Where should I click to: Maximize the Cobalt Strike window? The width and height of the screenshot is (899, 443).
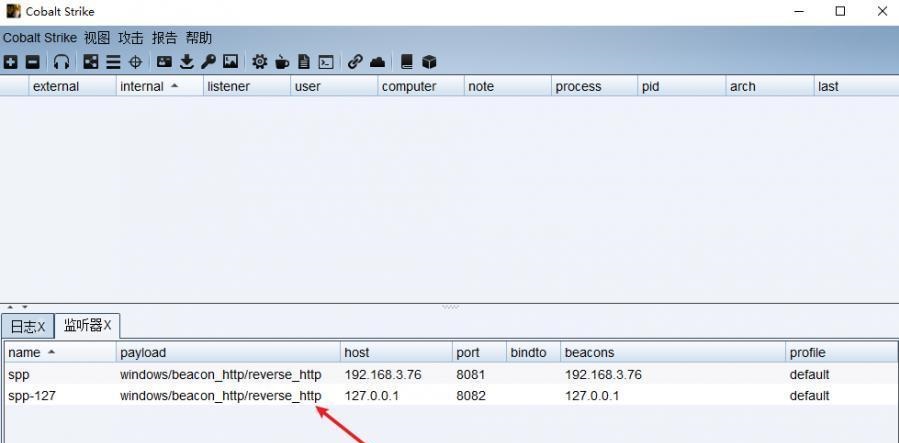point(840,11)
